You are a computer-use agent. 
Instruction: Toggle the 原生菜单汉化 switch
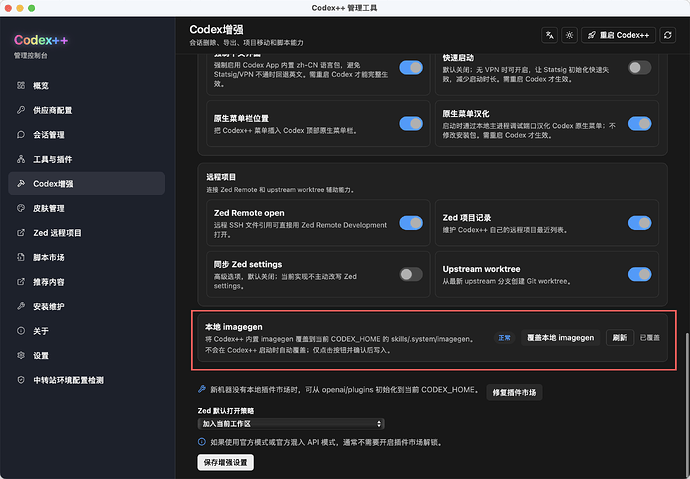click(639, 124)
